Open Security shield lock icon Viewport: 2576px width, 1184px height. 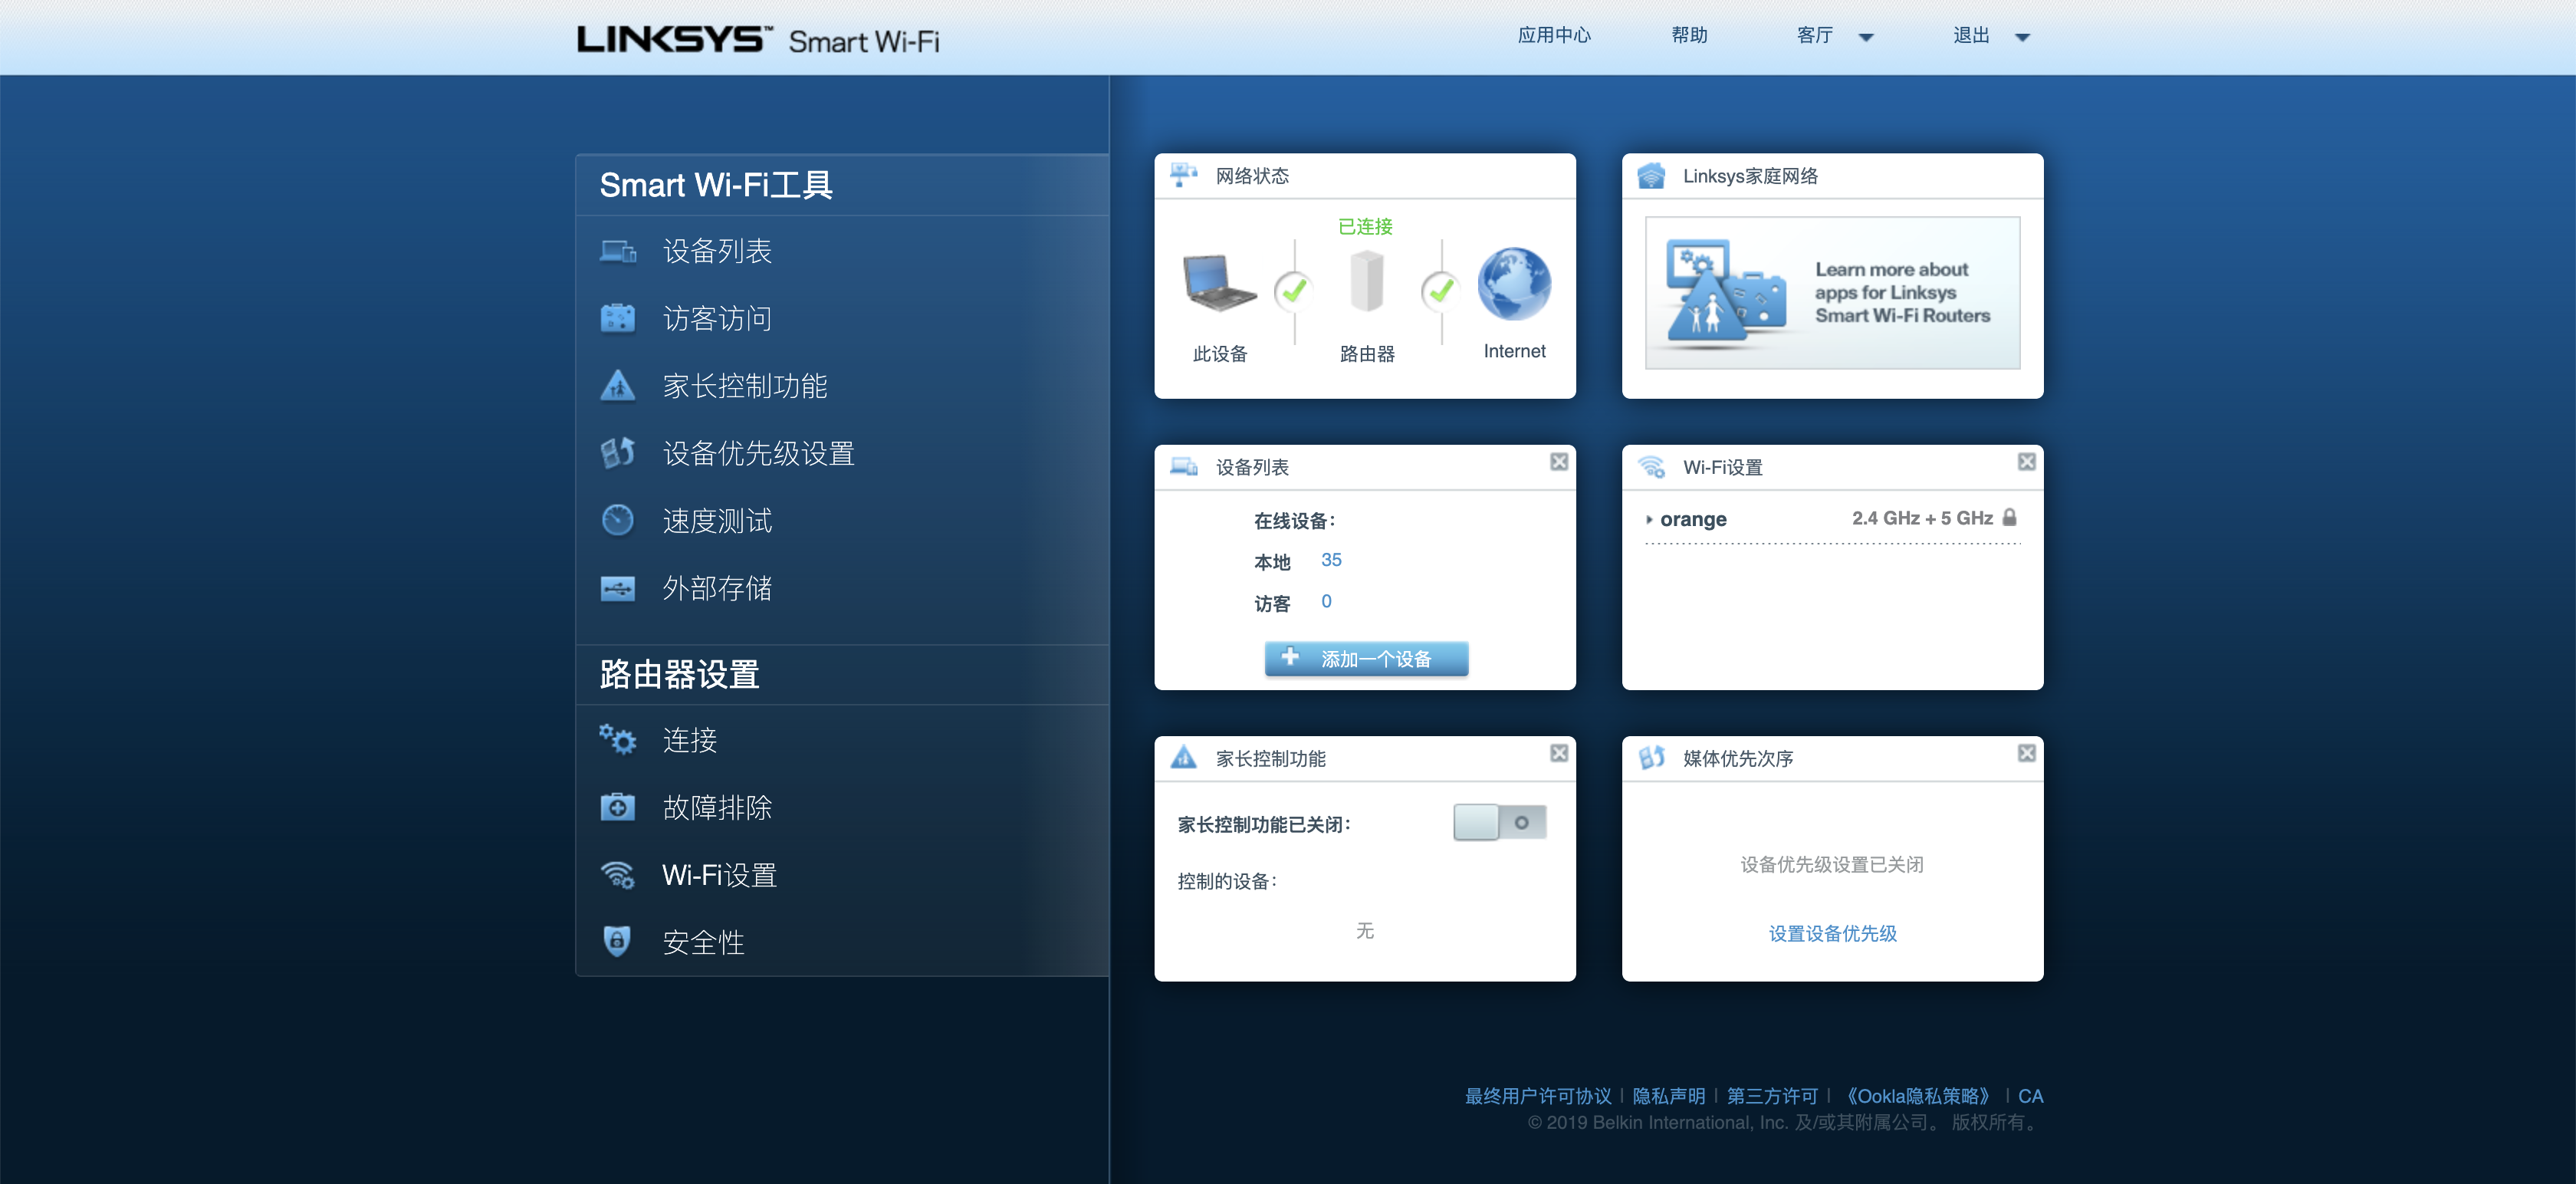(617, 941)
